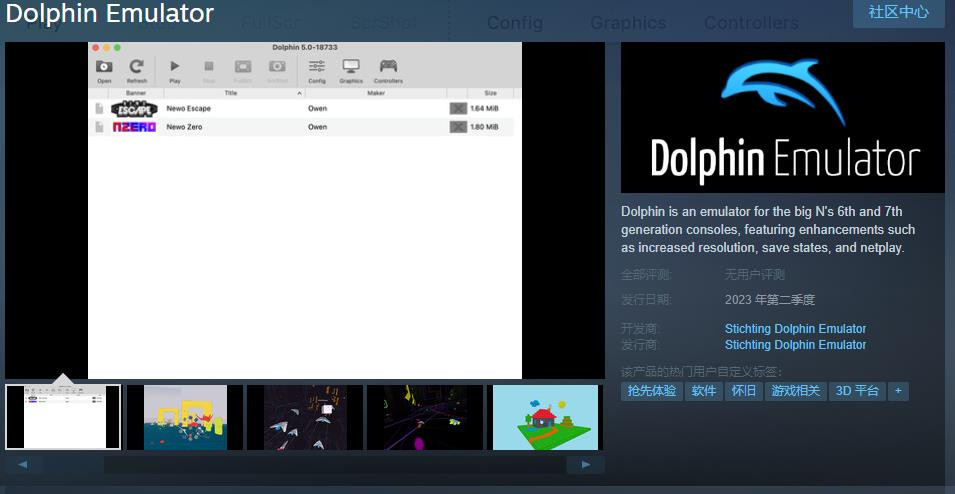The width and height of the screenshot is (955, 494).
Task: View the second screenshot thumbnail with yellow shapes
Action: pyautogui.click(x=185, y=417)
